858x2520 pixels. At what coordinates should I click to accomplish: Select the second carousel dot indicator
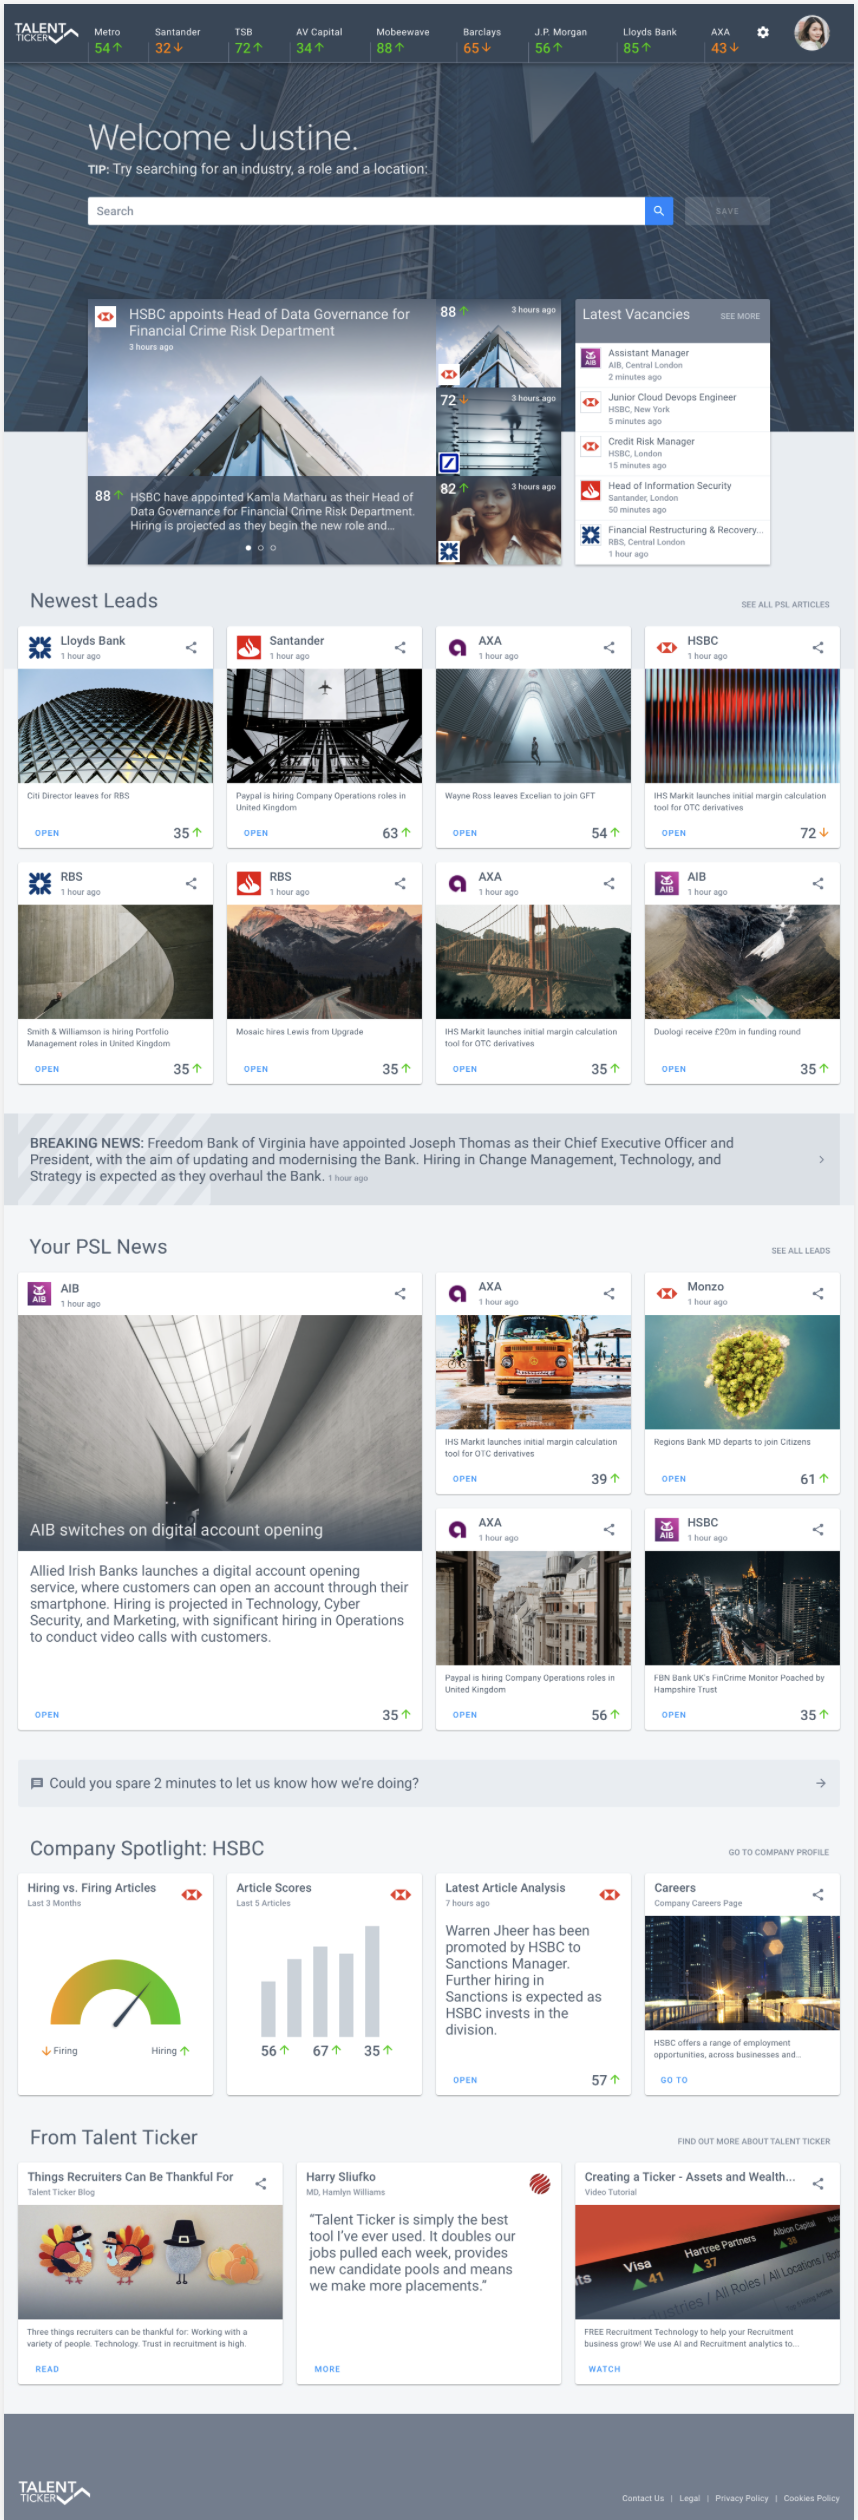tap(261, 548)
